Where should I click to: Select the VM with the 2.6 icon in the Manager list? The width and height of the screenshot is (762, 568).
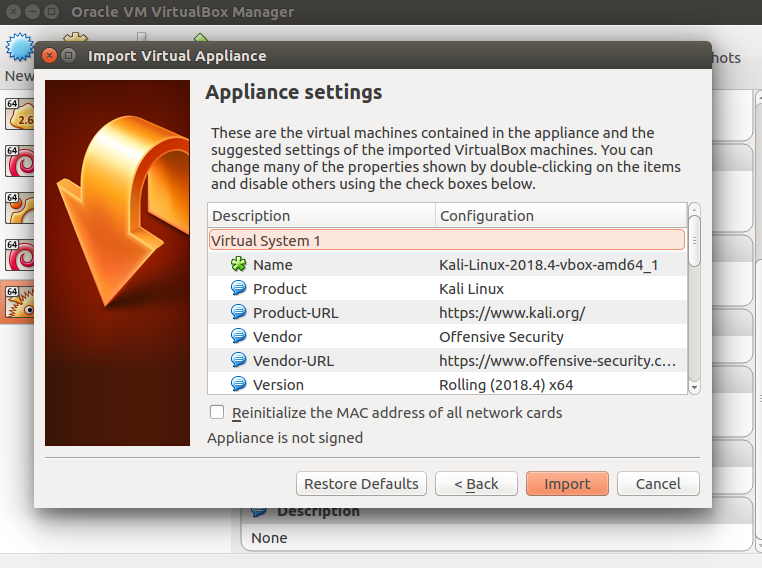[19, 114]
